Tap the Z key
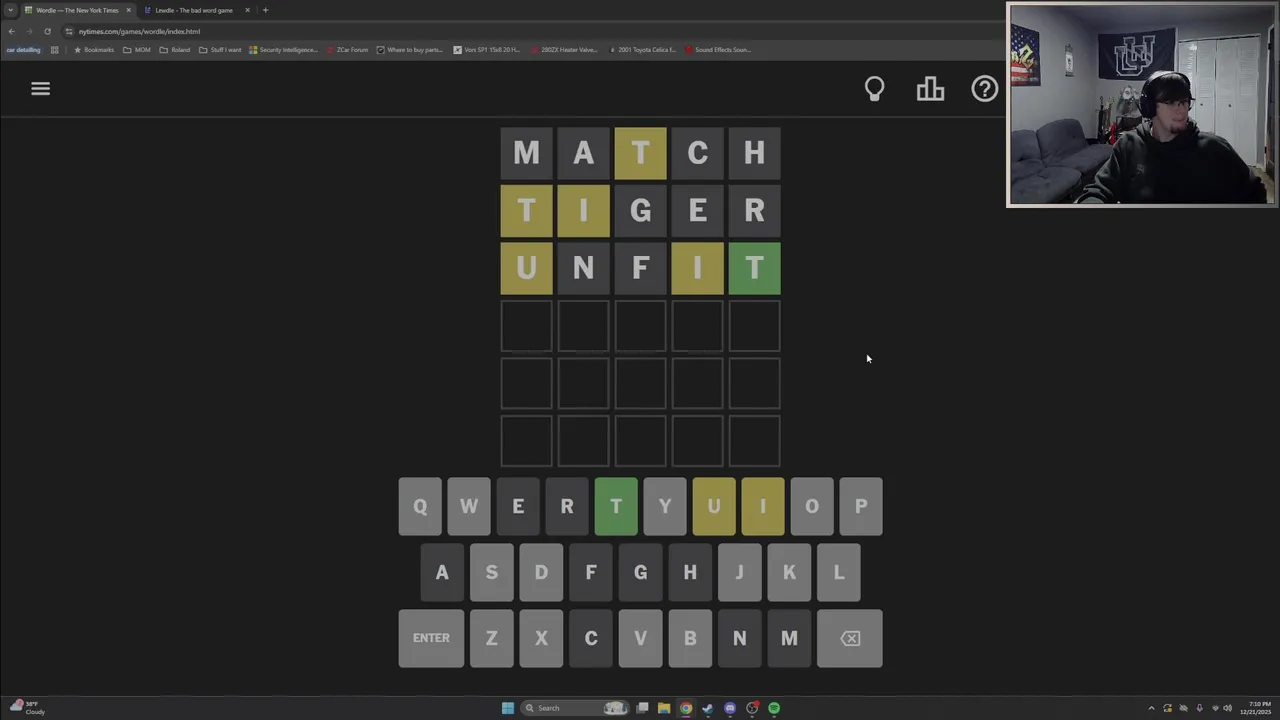The image size is (1280, 720). coord(491,638)
